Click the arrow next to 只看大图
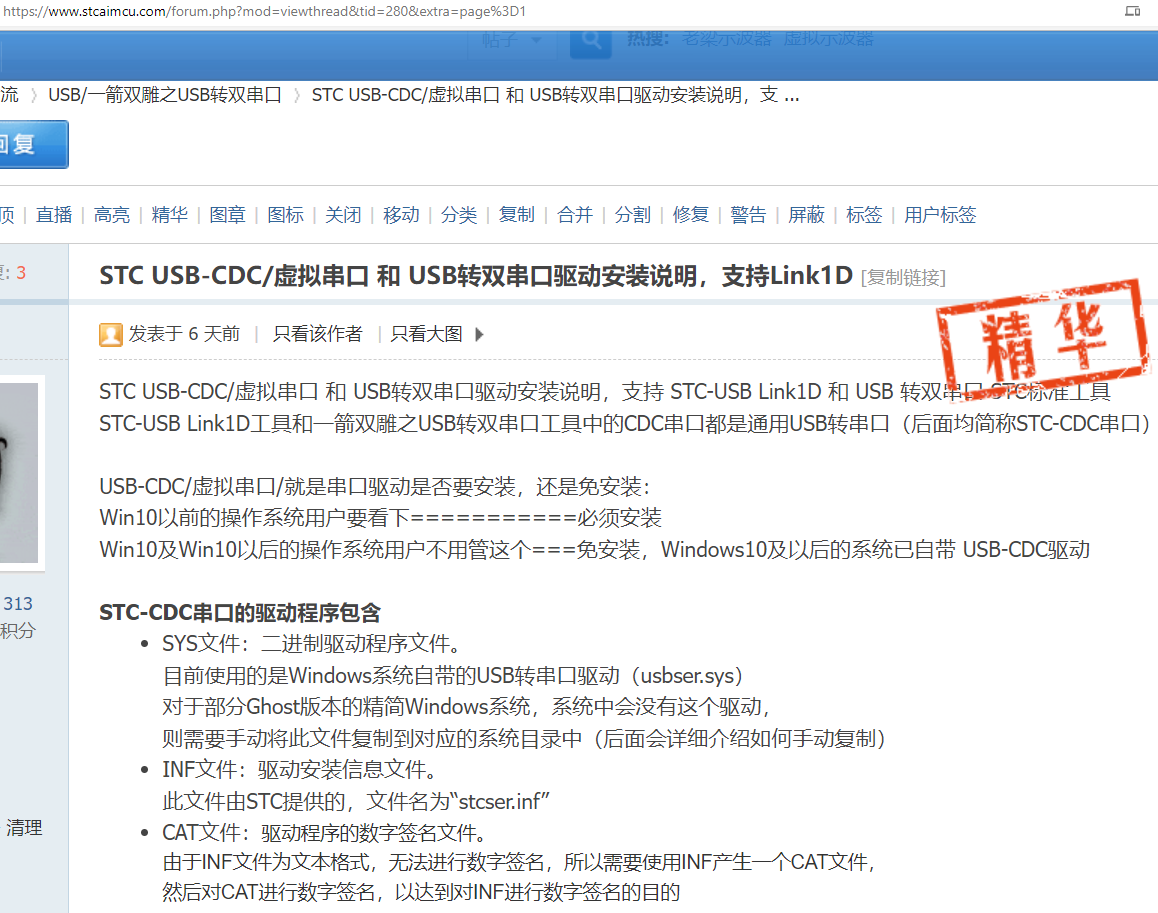Image resolution: width=1158 pixels, height=913 pixels. pos(479,335)
